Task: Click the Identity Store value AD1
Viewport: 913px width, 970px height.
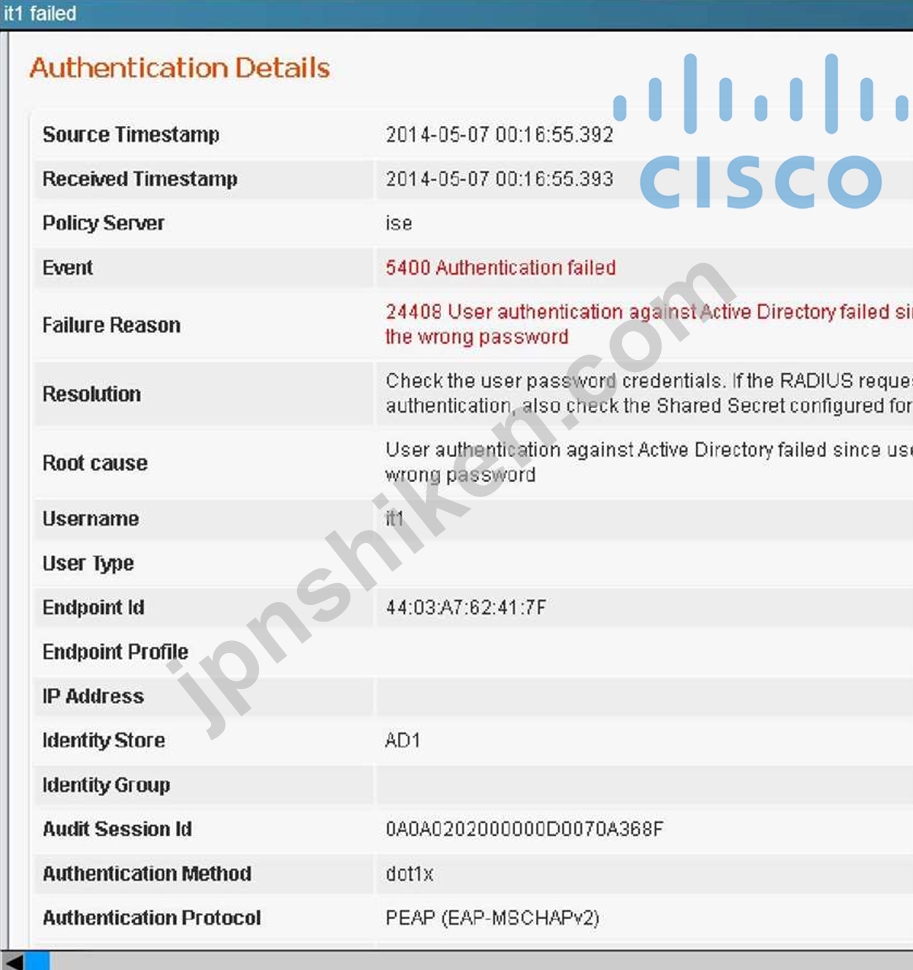Action: pos(403,740)
